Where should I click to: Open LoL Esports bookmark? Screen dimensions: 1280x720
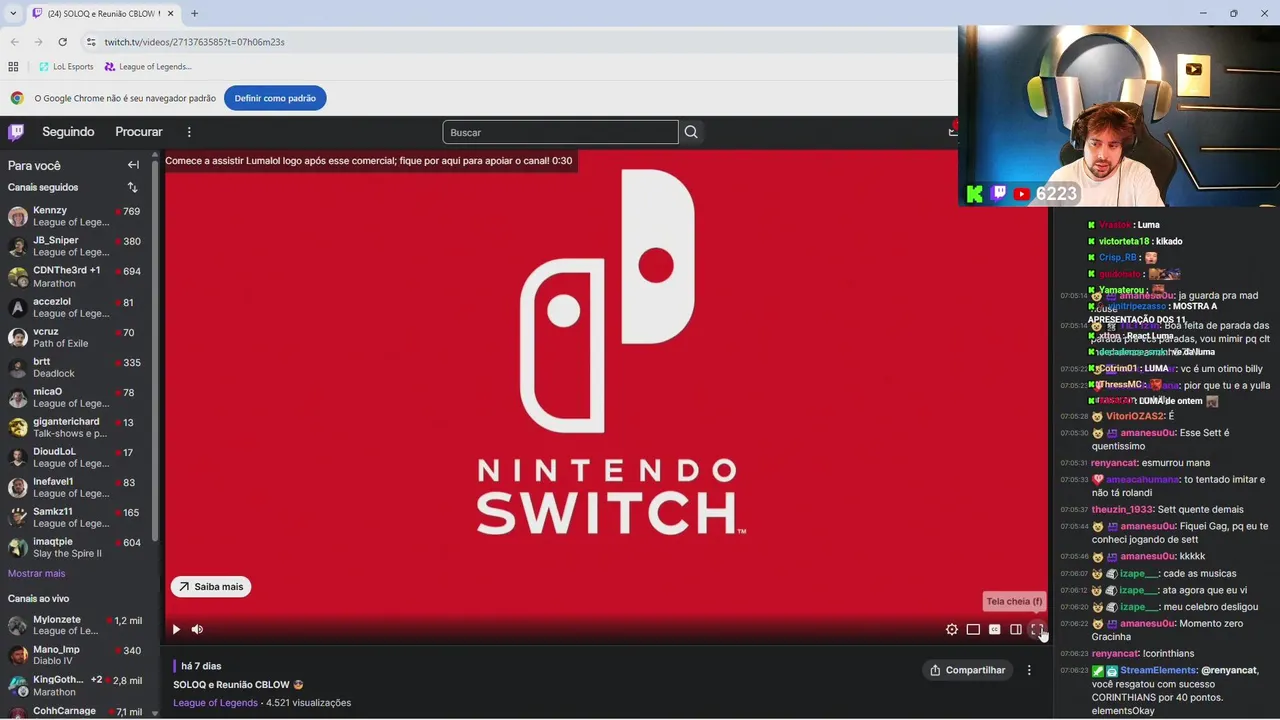pos(66,67)
